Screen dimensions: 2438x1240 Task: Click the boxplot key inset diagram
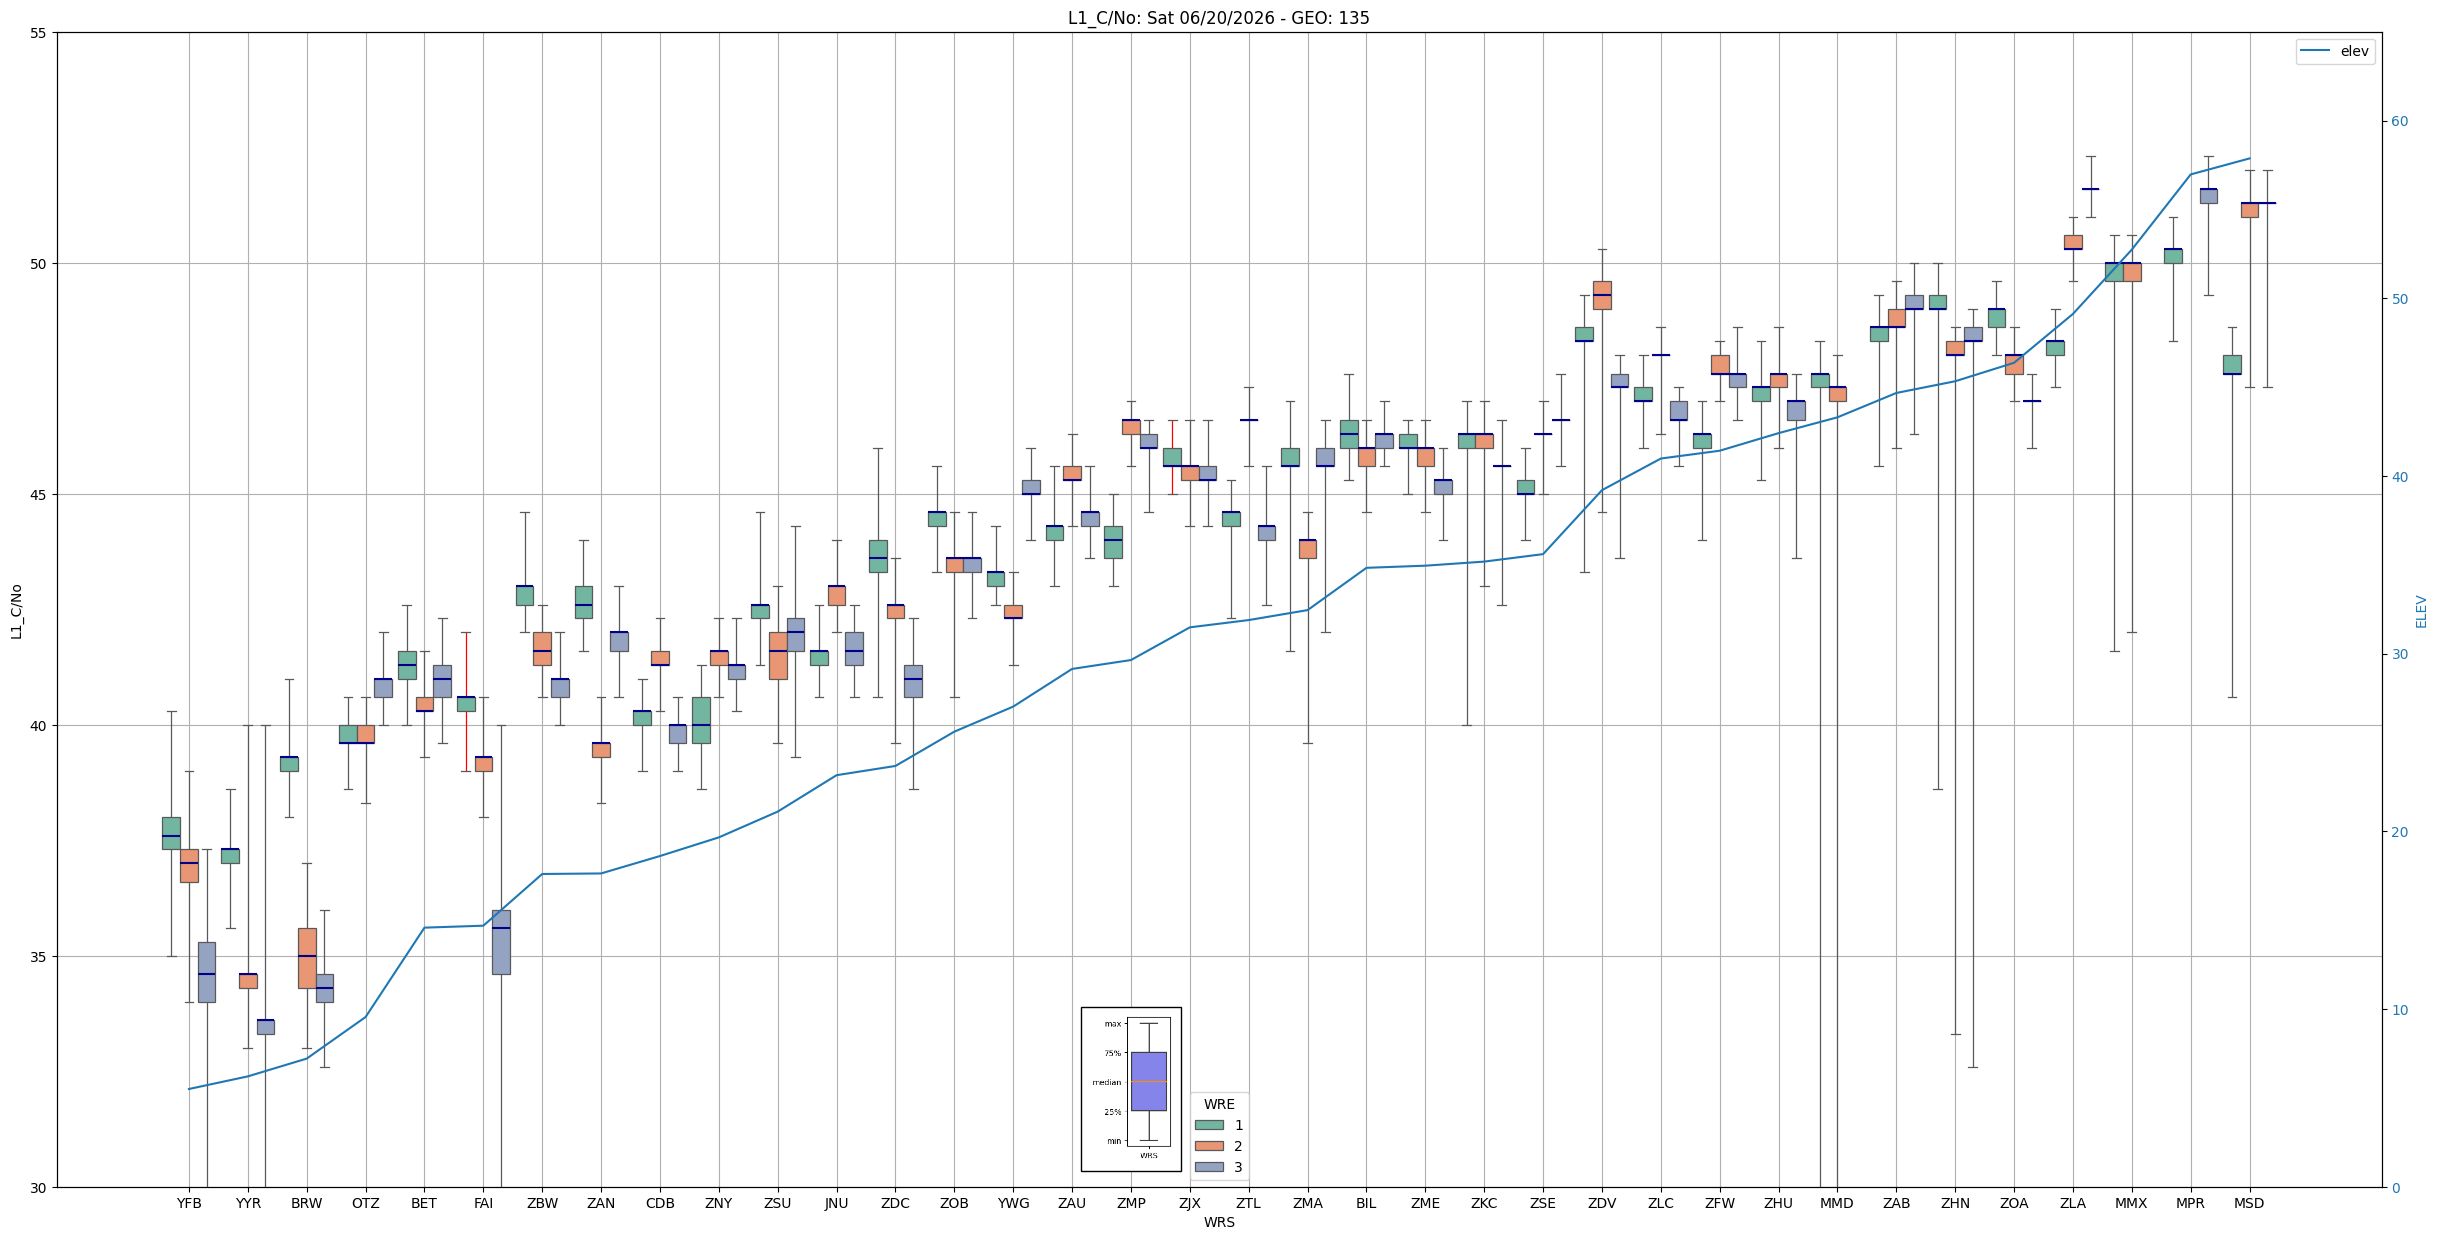1131,1089
